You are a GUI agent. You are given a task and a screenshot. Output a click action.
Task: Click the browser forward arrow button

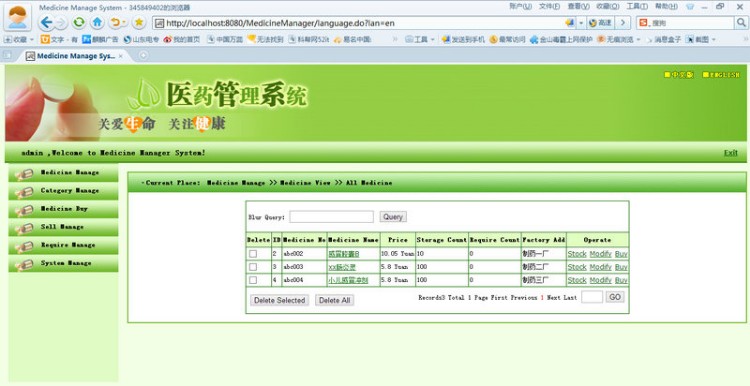tap(61, 22)
